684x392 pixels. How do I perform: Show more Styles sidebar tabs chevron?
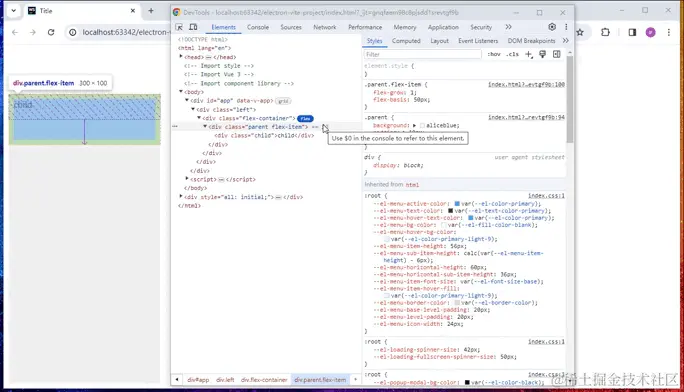pos(566,41)
